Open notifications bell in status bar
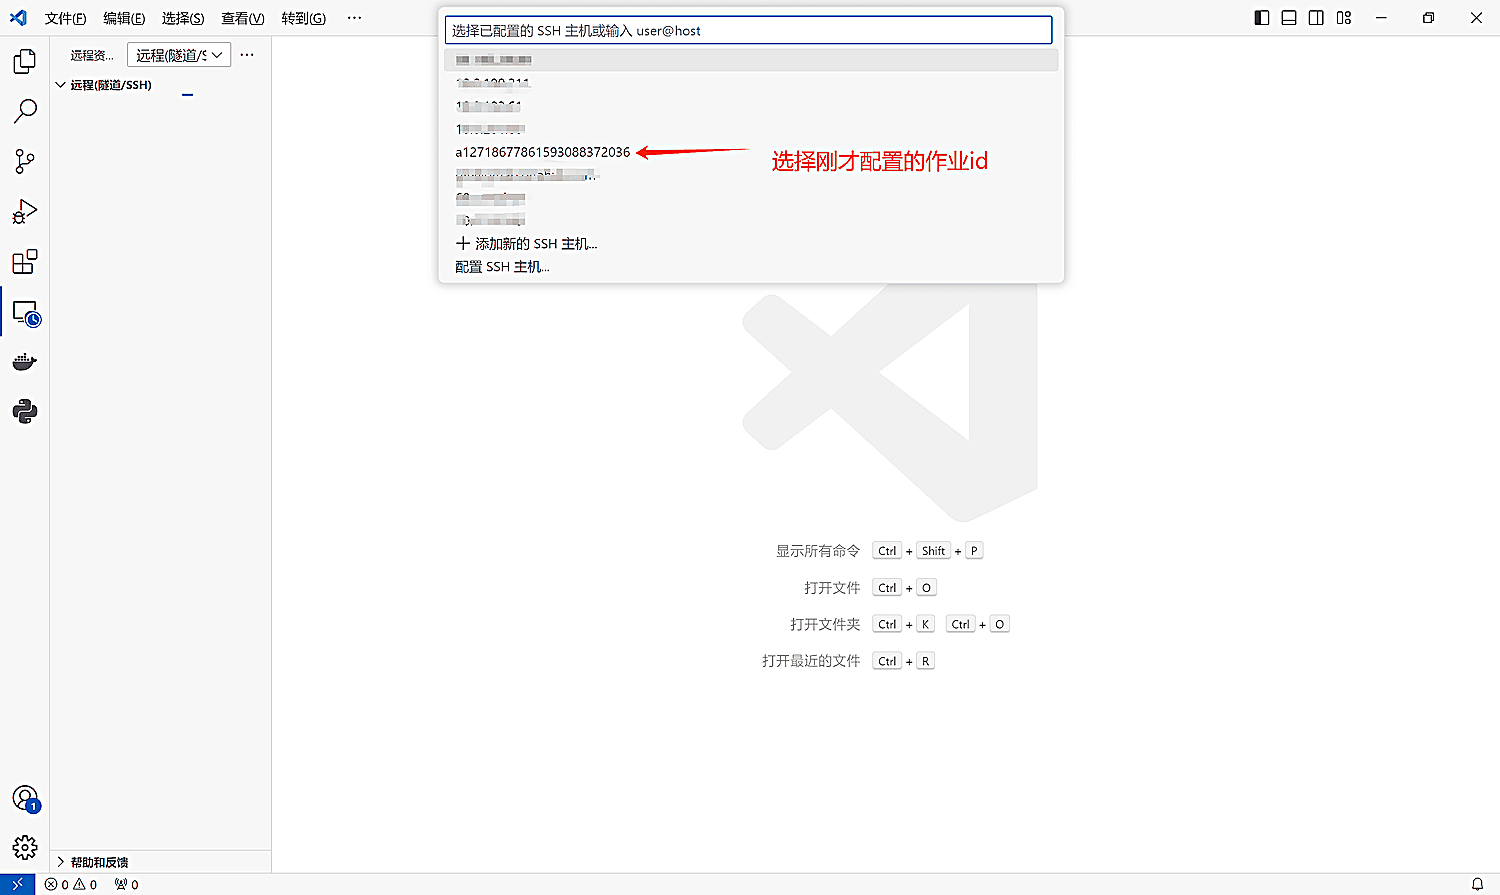The width and height of the screenshot is (1500, 895). [1477, 884]
